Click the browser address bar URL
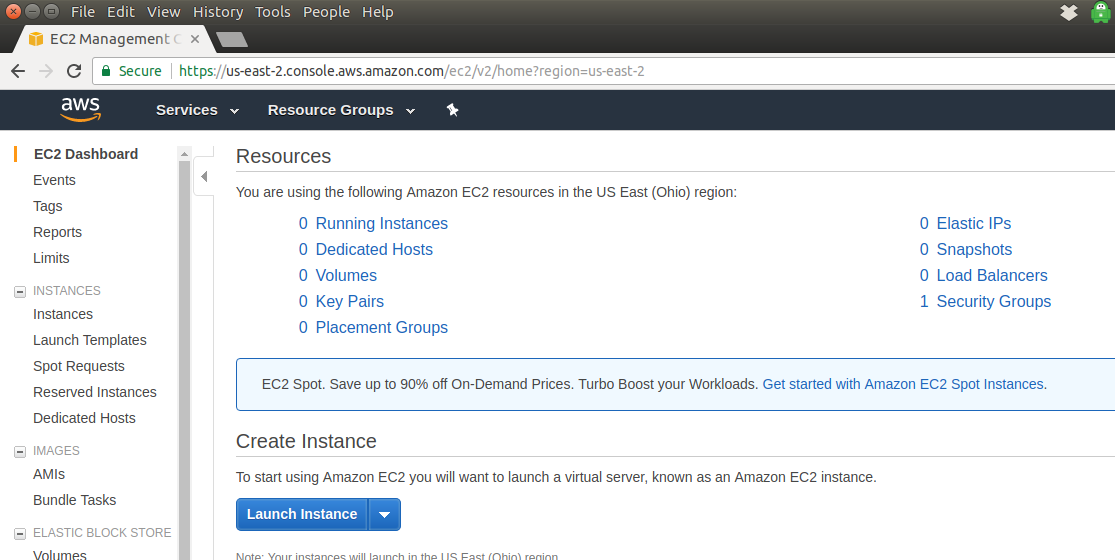1115x560 pixels. (x=412, y=71)
